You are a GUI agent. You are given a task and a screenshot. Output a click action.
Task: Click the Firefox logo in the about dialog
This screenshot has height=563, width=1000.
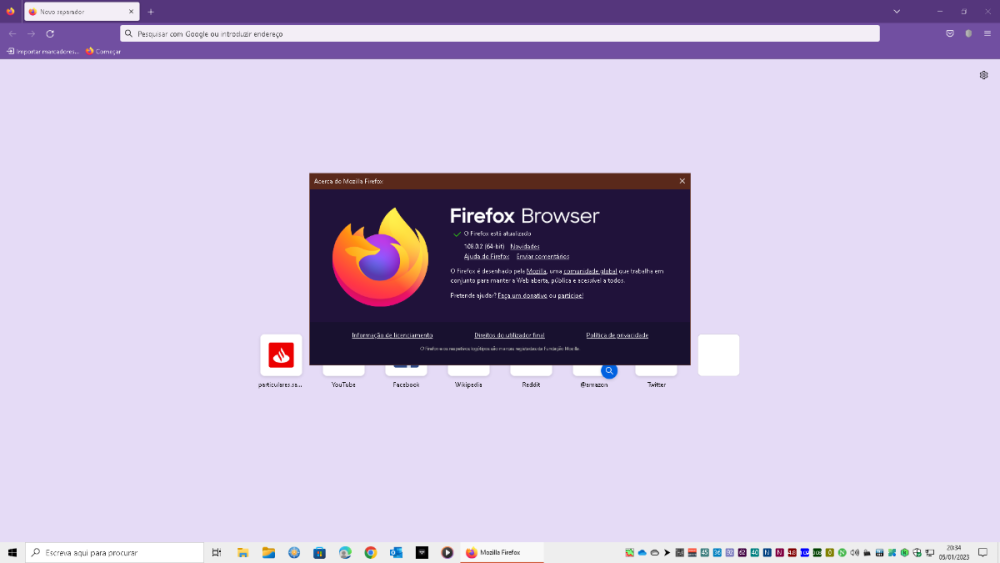coord(380,257)
